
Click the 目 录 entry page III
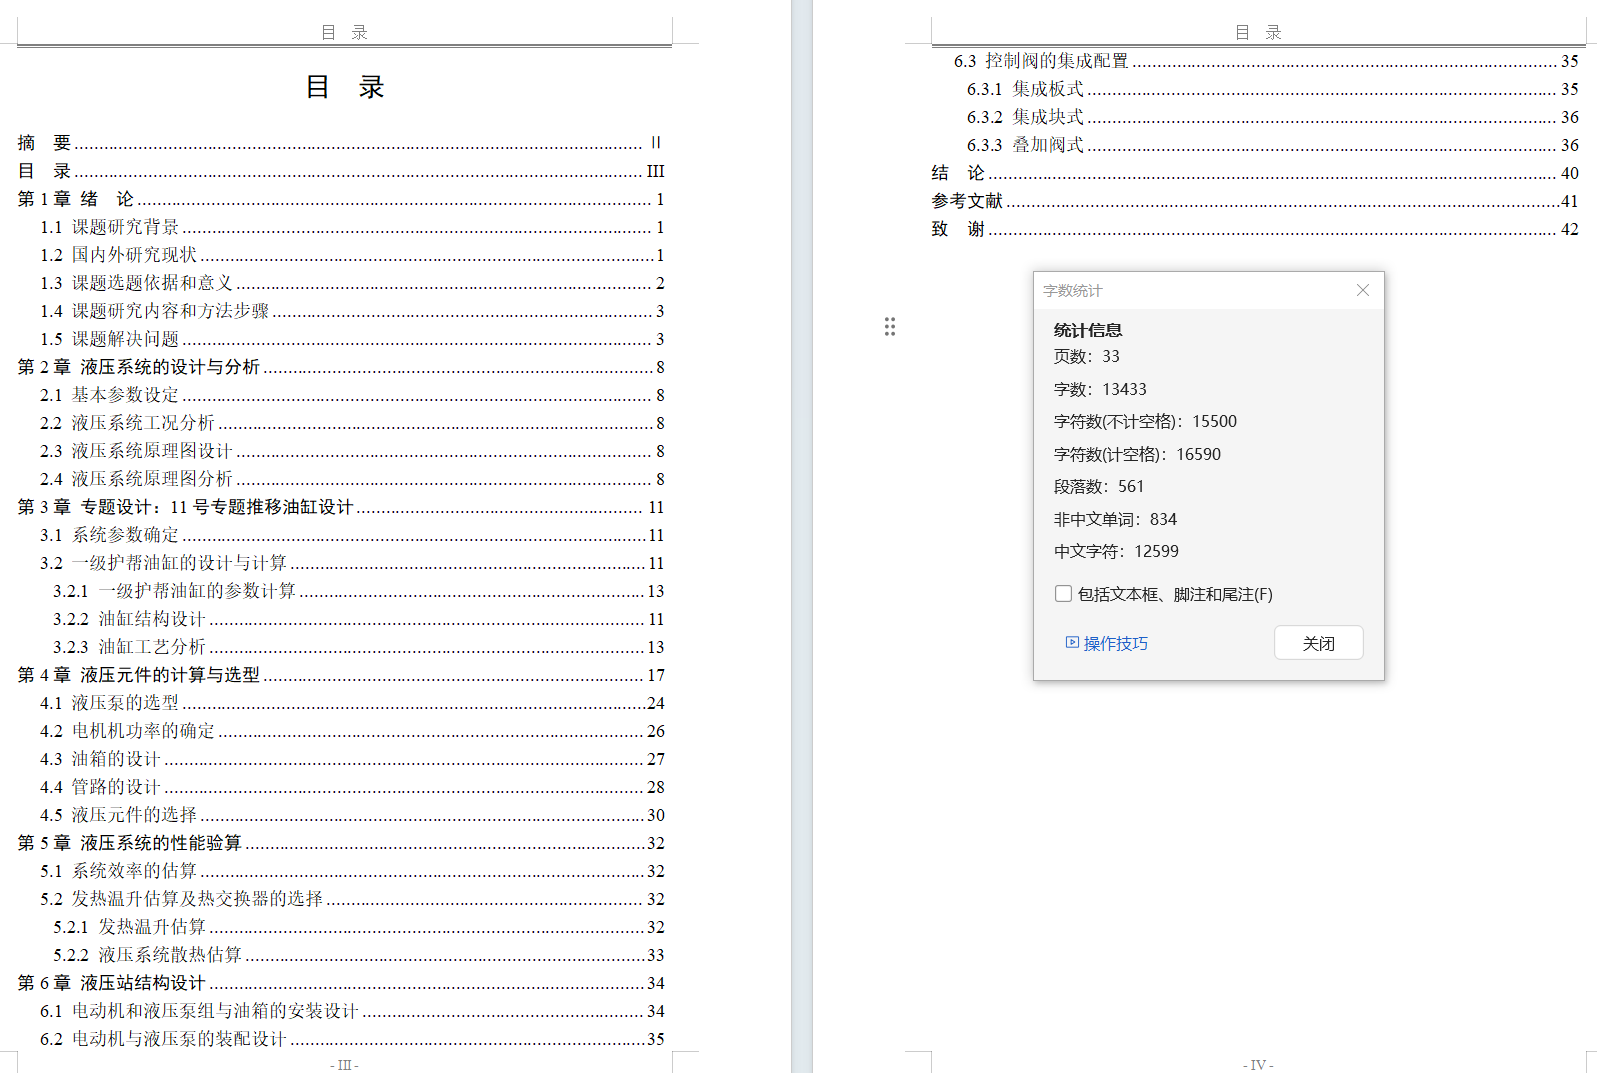[341, 171]
